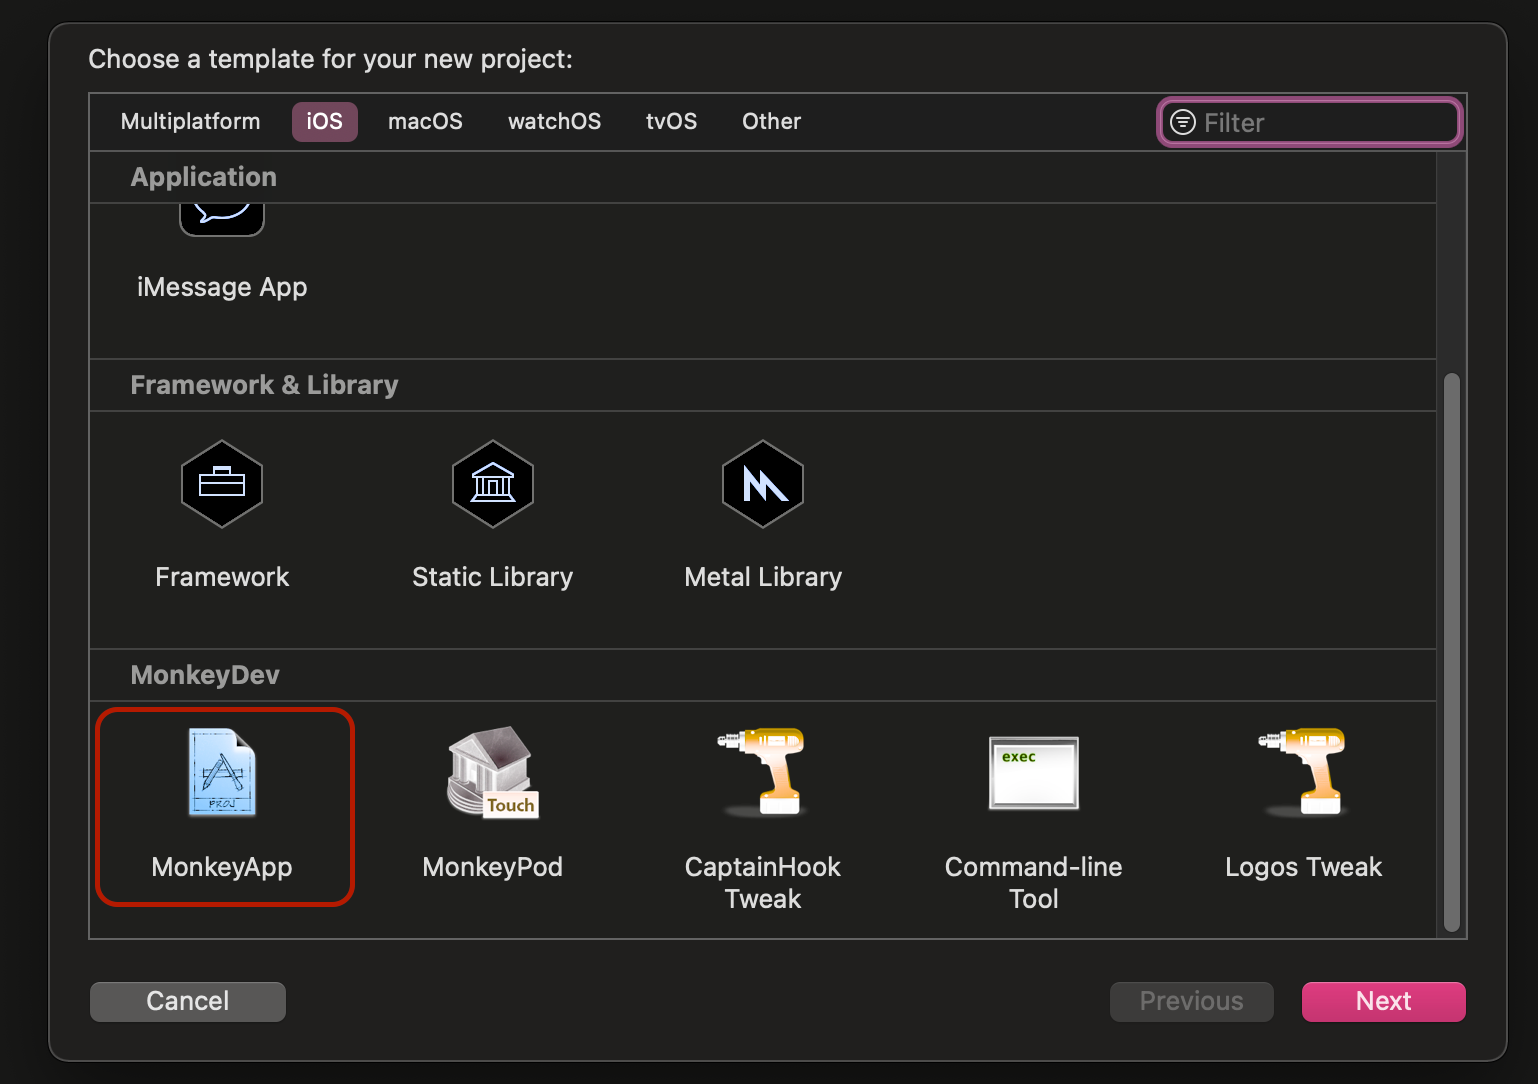Click the Static Library label

coord(493,577)
